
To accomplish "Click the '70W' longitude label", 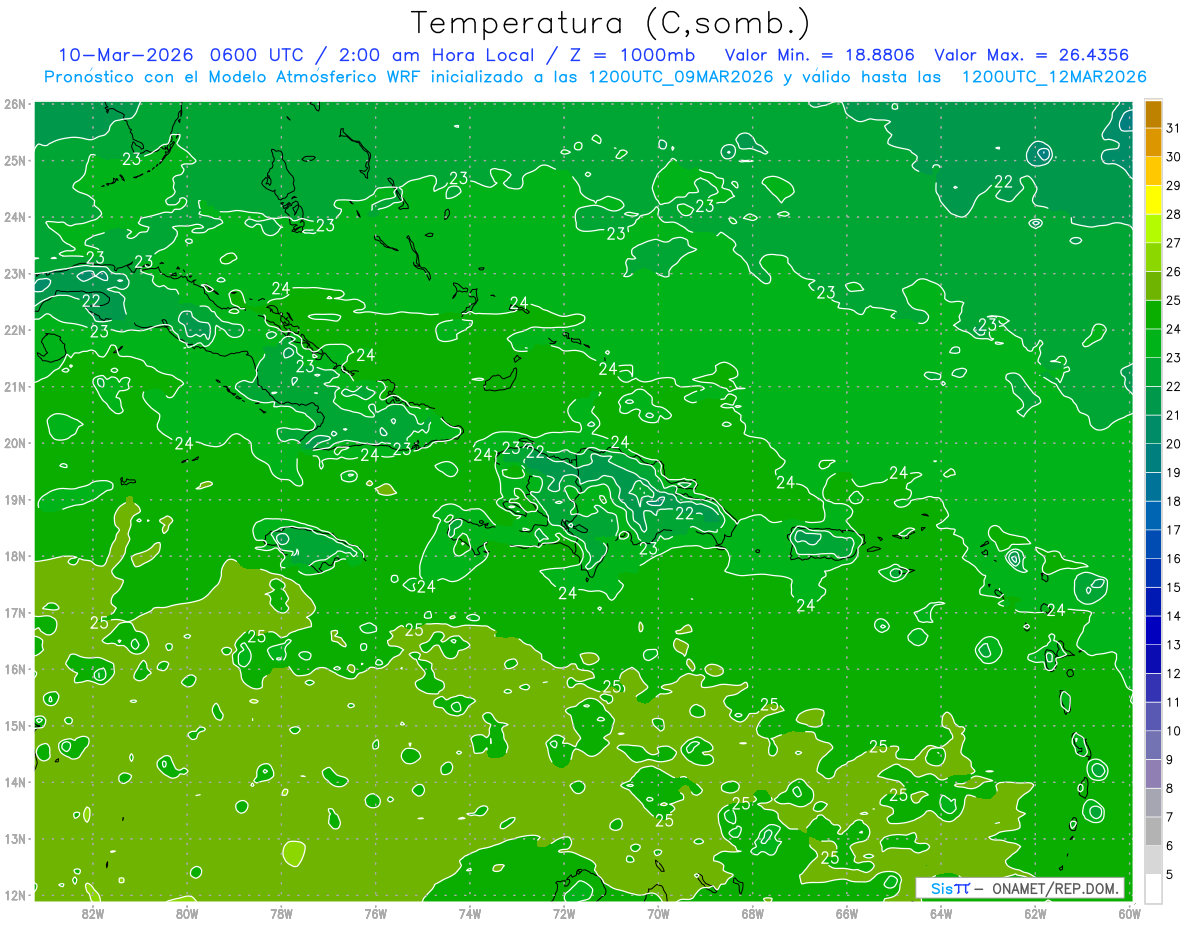I will click(x=658, y=913).
